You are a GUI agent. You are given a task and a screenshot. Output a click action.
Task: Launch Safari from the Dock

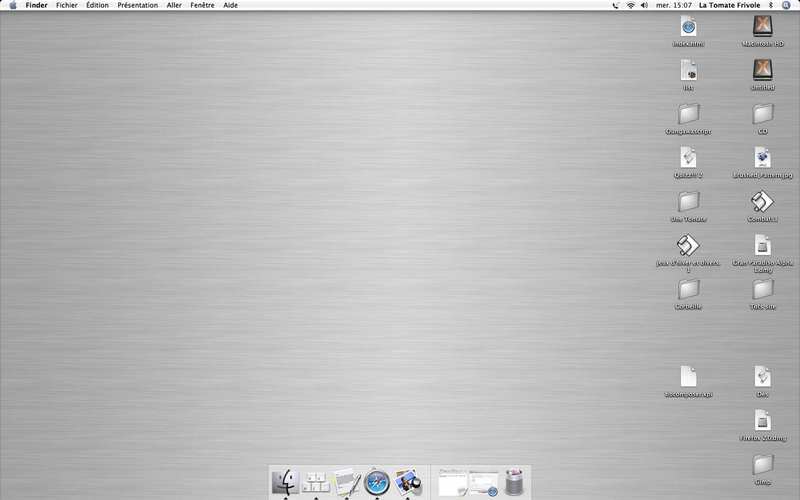[x=377, y=482]
